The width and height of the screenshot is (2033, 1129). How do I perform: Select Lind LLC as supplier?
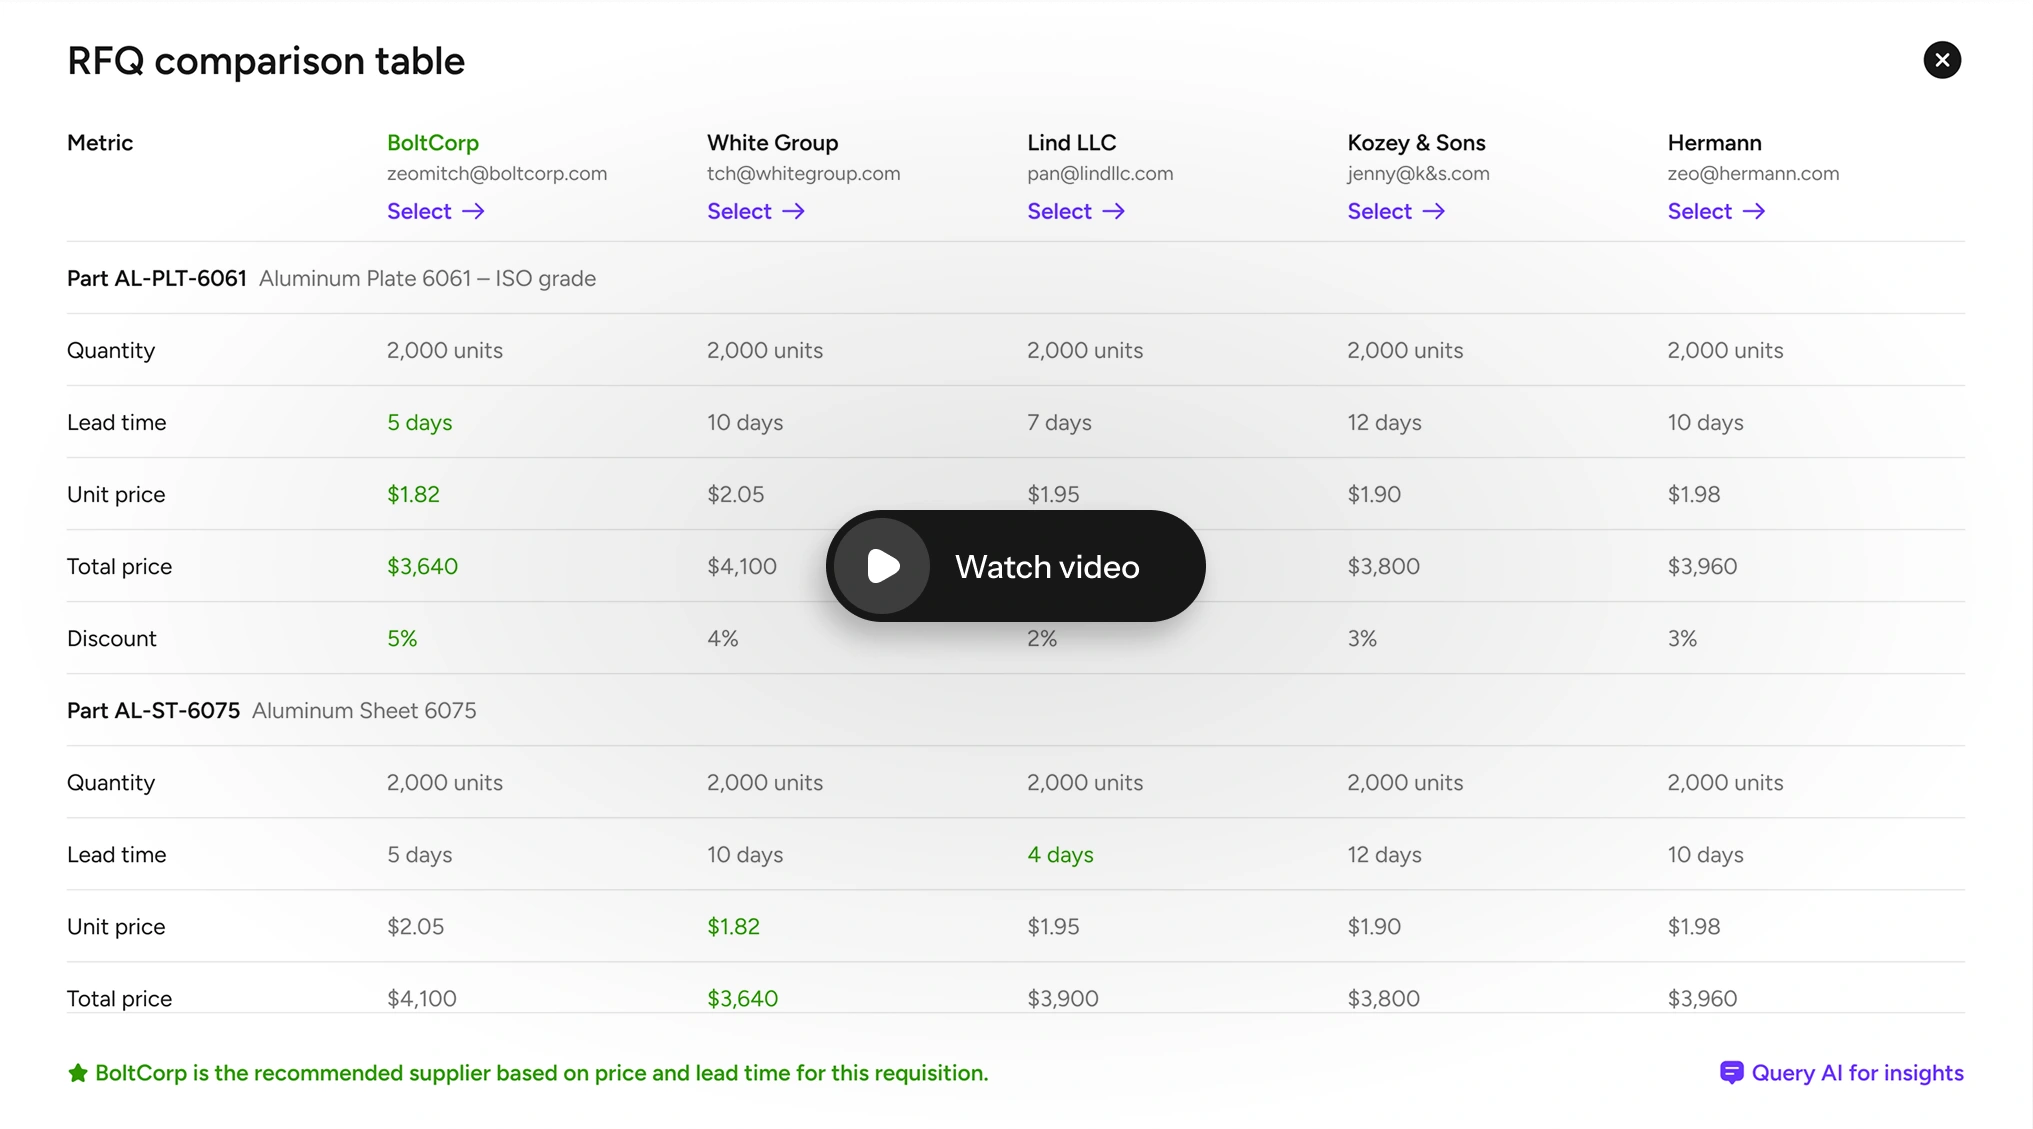(x=1060, y=211)
